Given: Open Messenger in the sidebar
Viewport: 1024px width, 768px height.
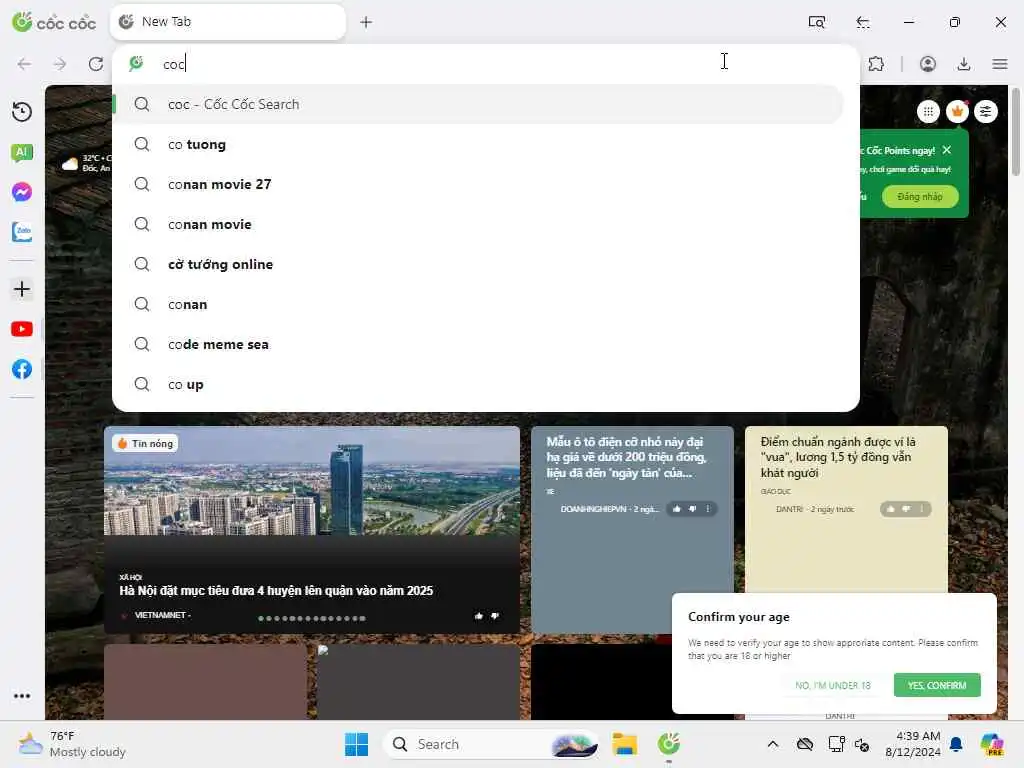Looking at the screenshot, I should [x=22, y=192].
